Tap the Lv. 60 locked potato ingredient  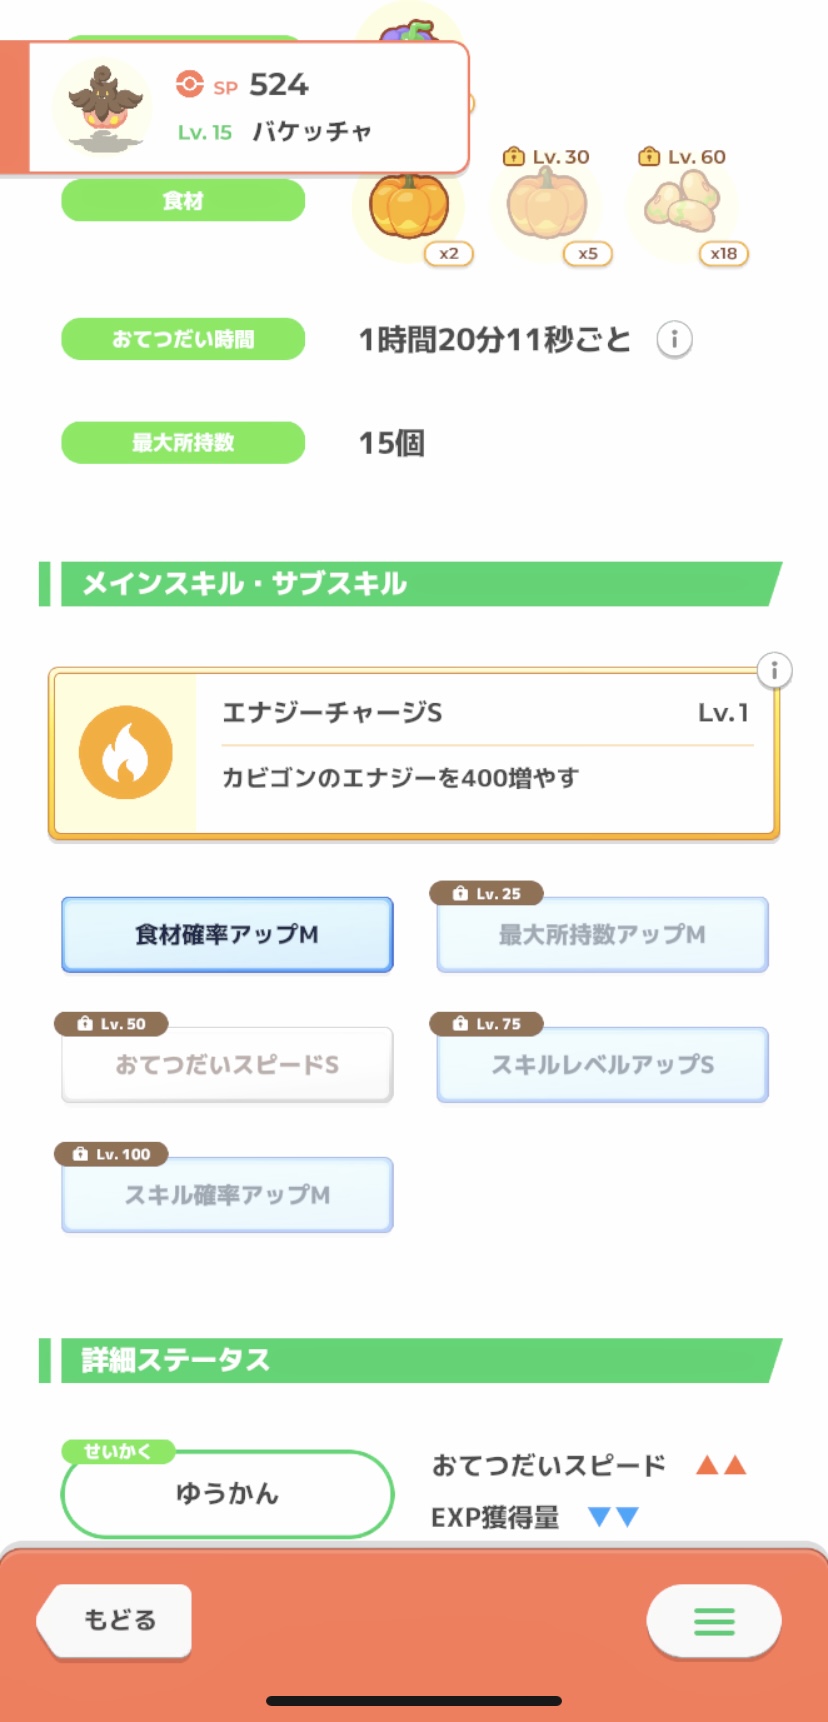[x=683, y=204]
